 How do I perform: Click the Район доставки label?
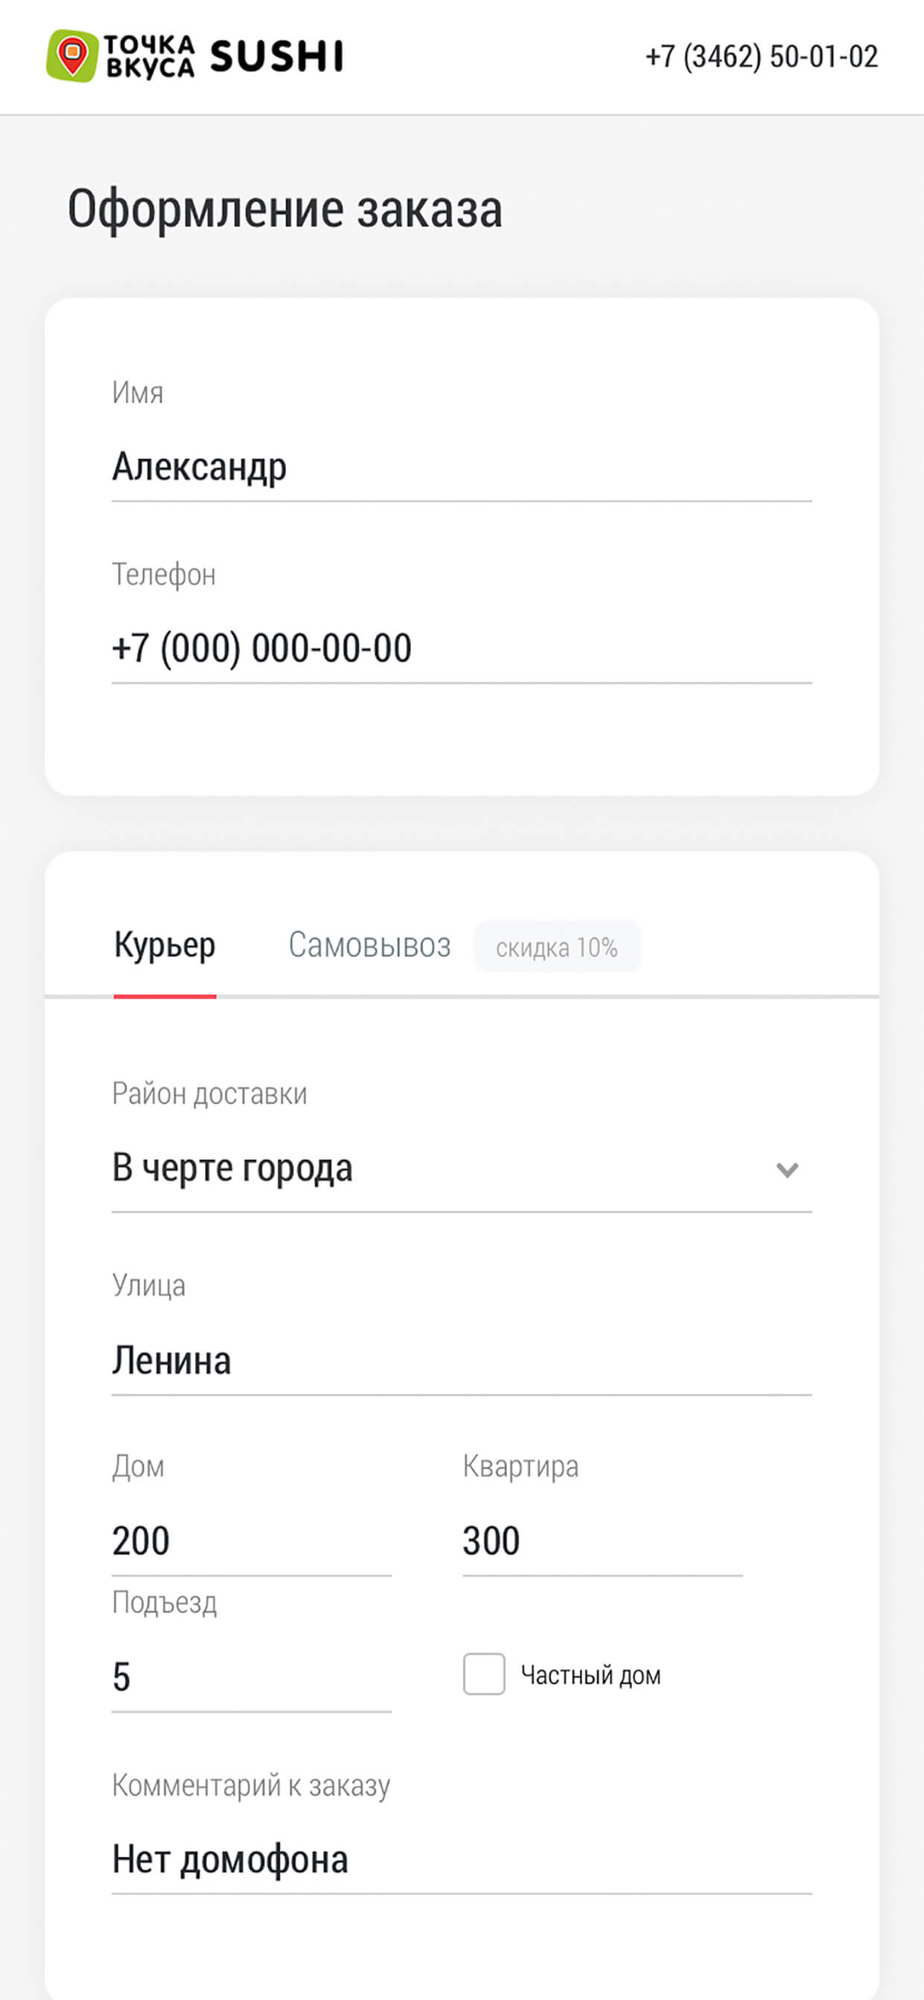pyautogui.click(x=209, y=1094)
